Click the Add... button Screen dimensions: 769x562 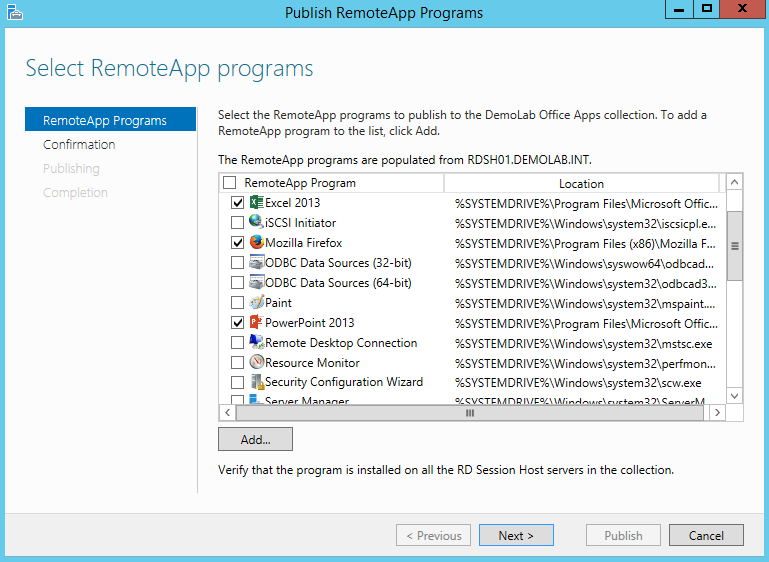tap(255, 439)
